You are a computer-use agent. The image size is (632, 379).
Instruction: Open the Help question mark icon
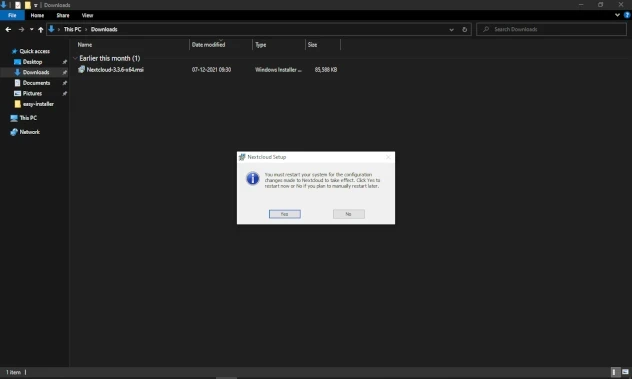coord(627,15)
